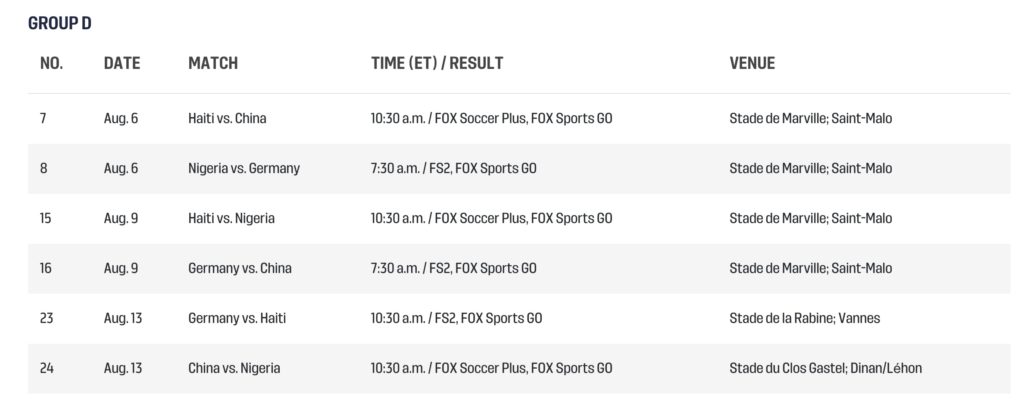1024x413 pixels.
Task: Select the Germany vs. Haiti match
Action: pos(236,318)
